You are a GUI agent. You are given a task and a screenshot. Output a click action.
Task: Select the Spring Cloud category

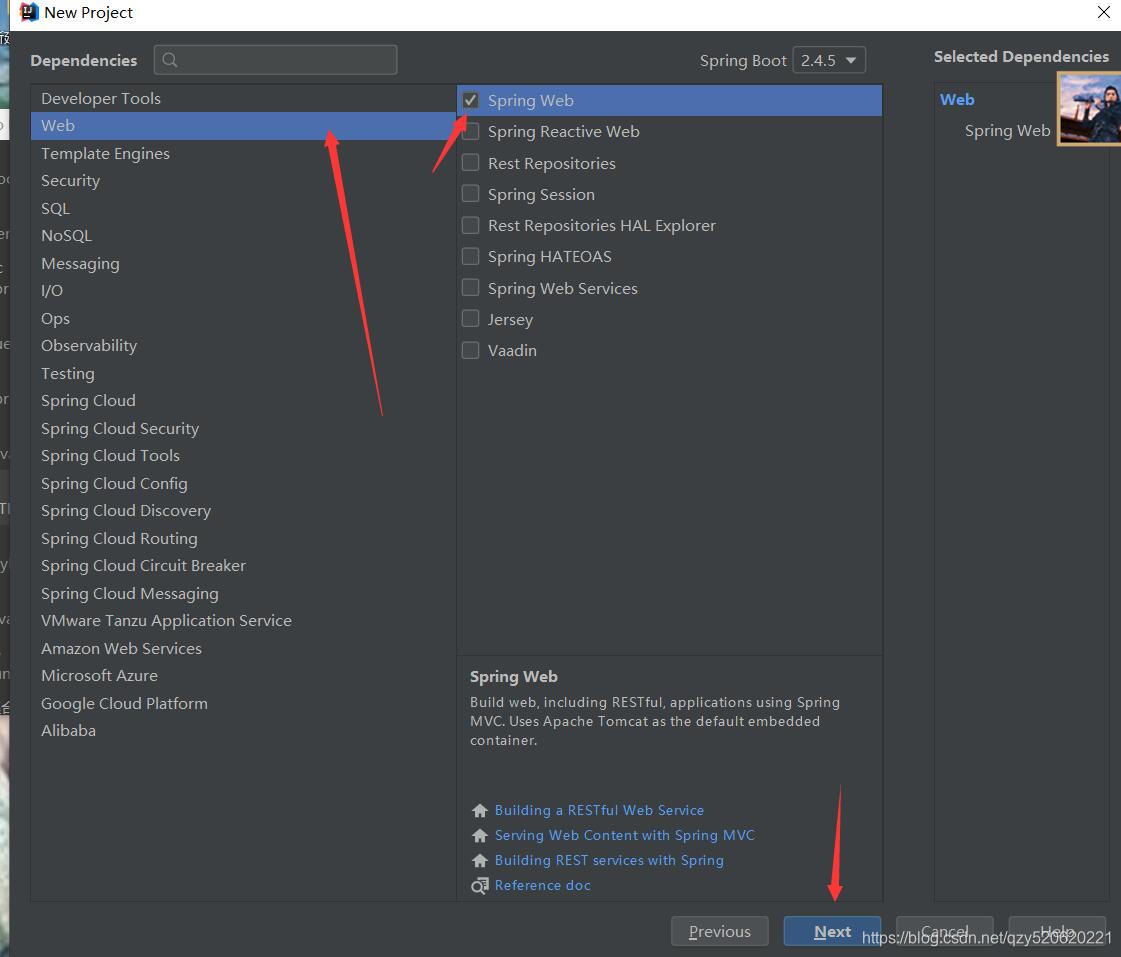tap(243, 401)
